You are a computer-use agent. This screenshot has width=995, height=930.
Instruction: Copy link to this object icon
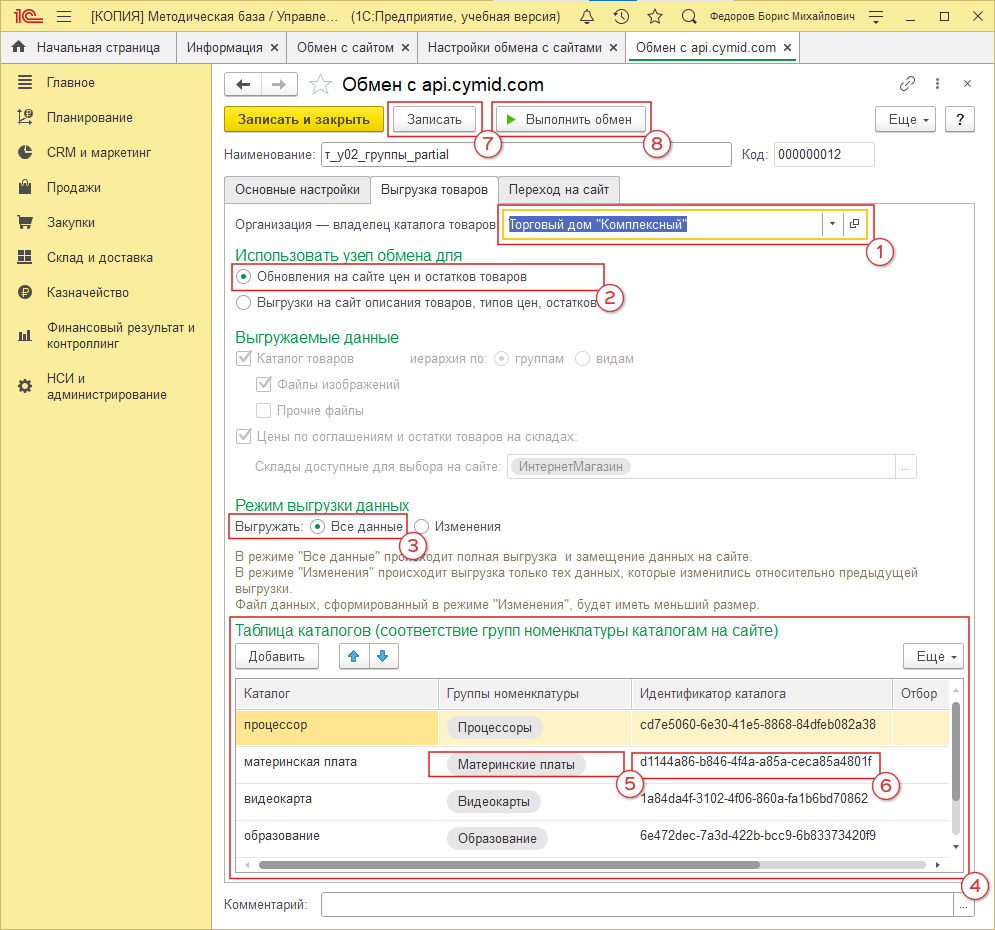[908, 84]
